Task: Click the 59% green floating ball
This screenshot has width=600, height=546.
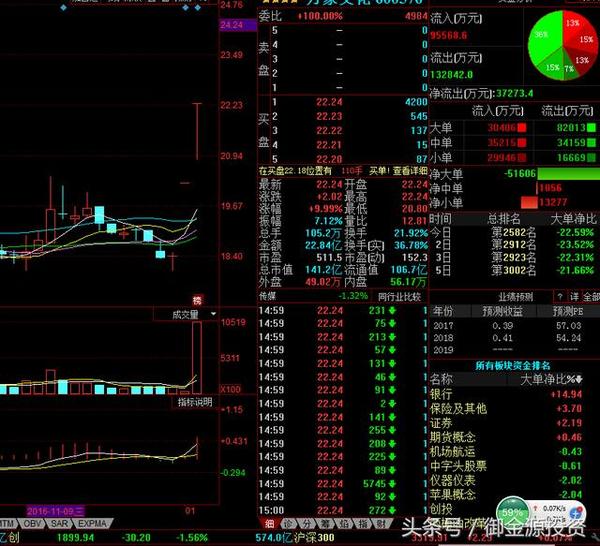Action: point(512,512)
